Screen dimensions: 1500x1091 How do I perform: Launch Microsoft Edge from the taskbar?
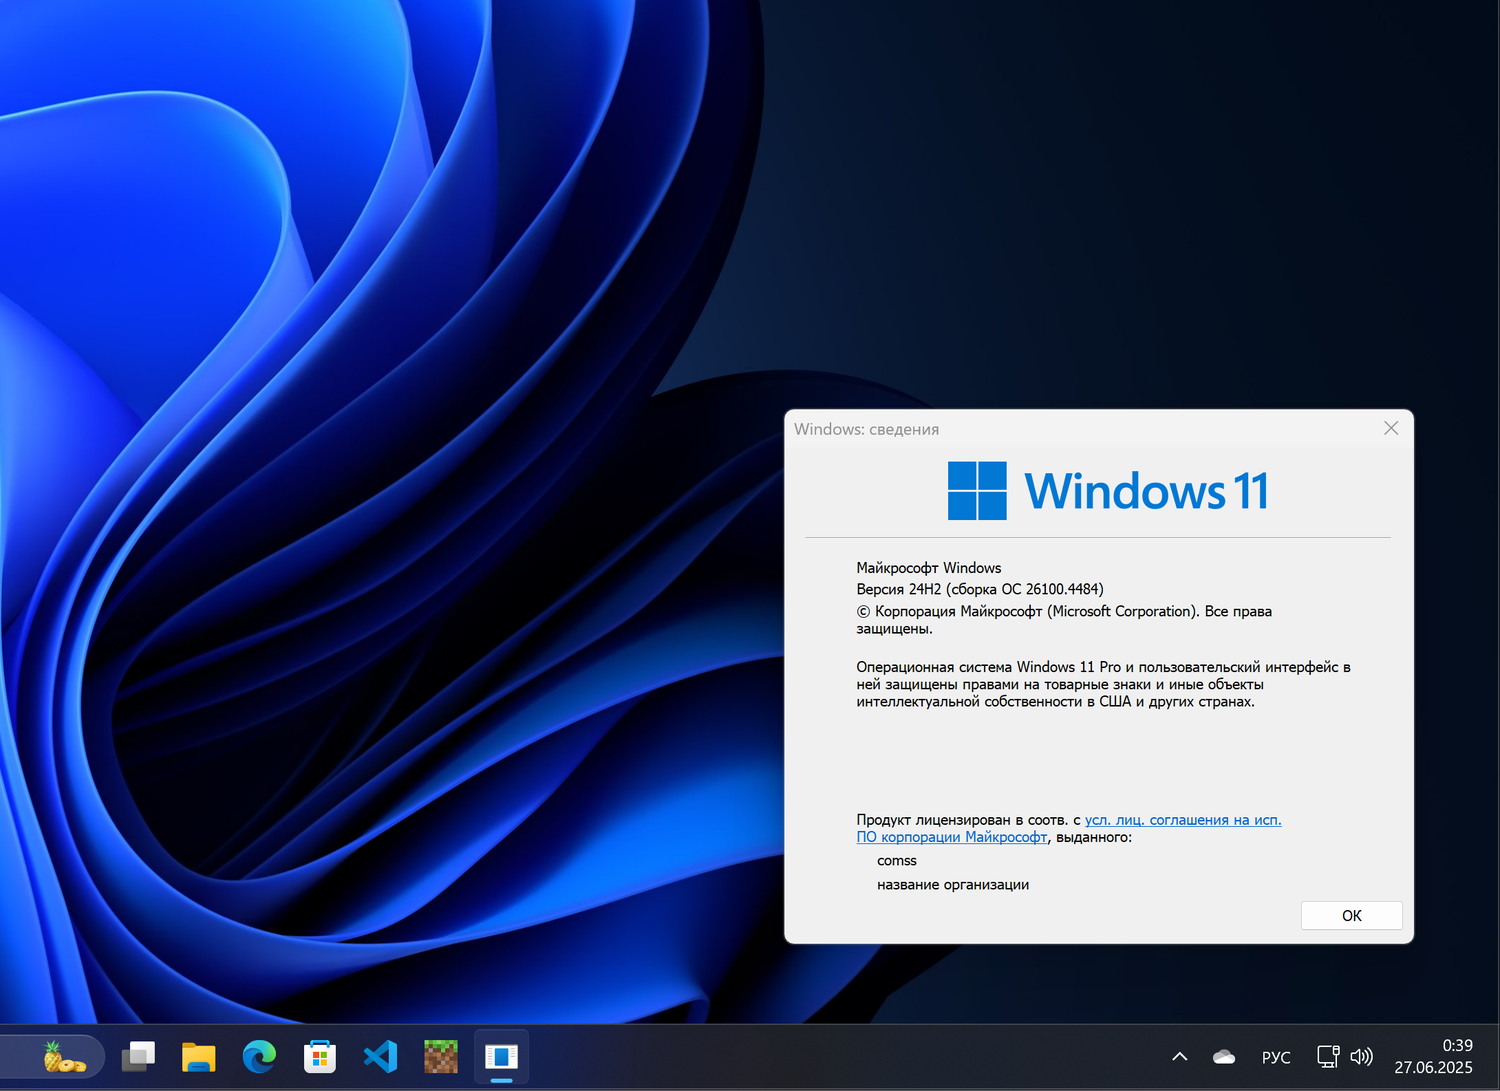[x=259, y=1056]
